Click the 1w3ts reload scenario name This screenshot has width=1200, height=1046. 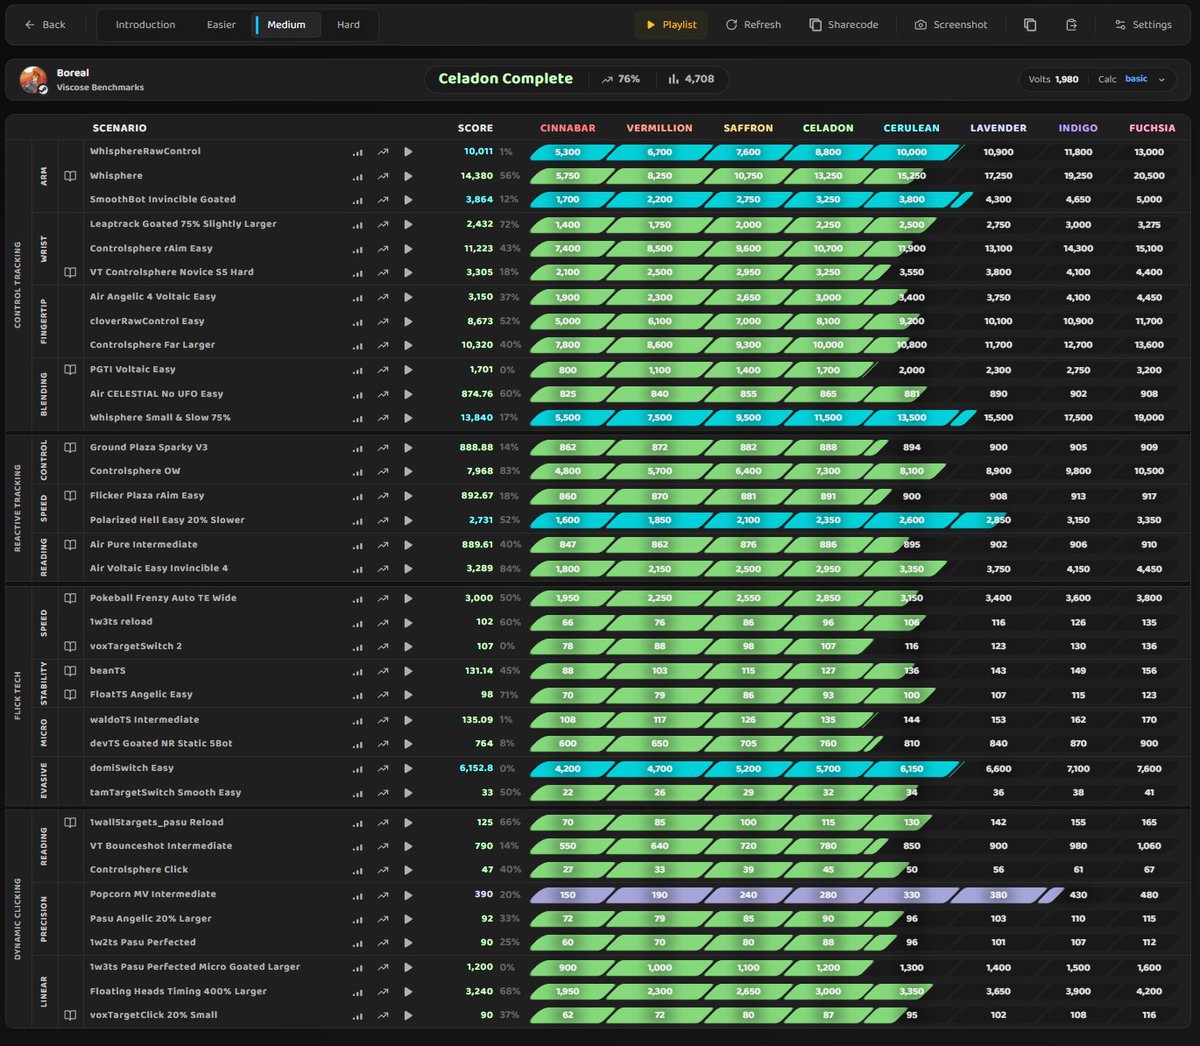(121, 622)
